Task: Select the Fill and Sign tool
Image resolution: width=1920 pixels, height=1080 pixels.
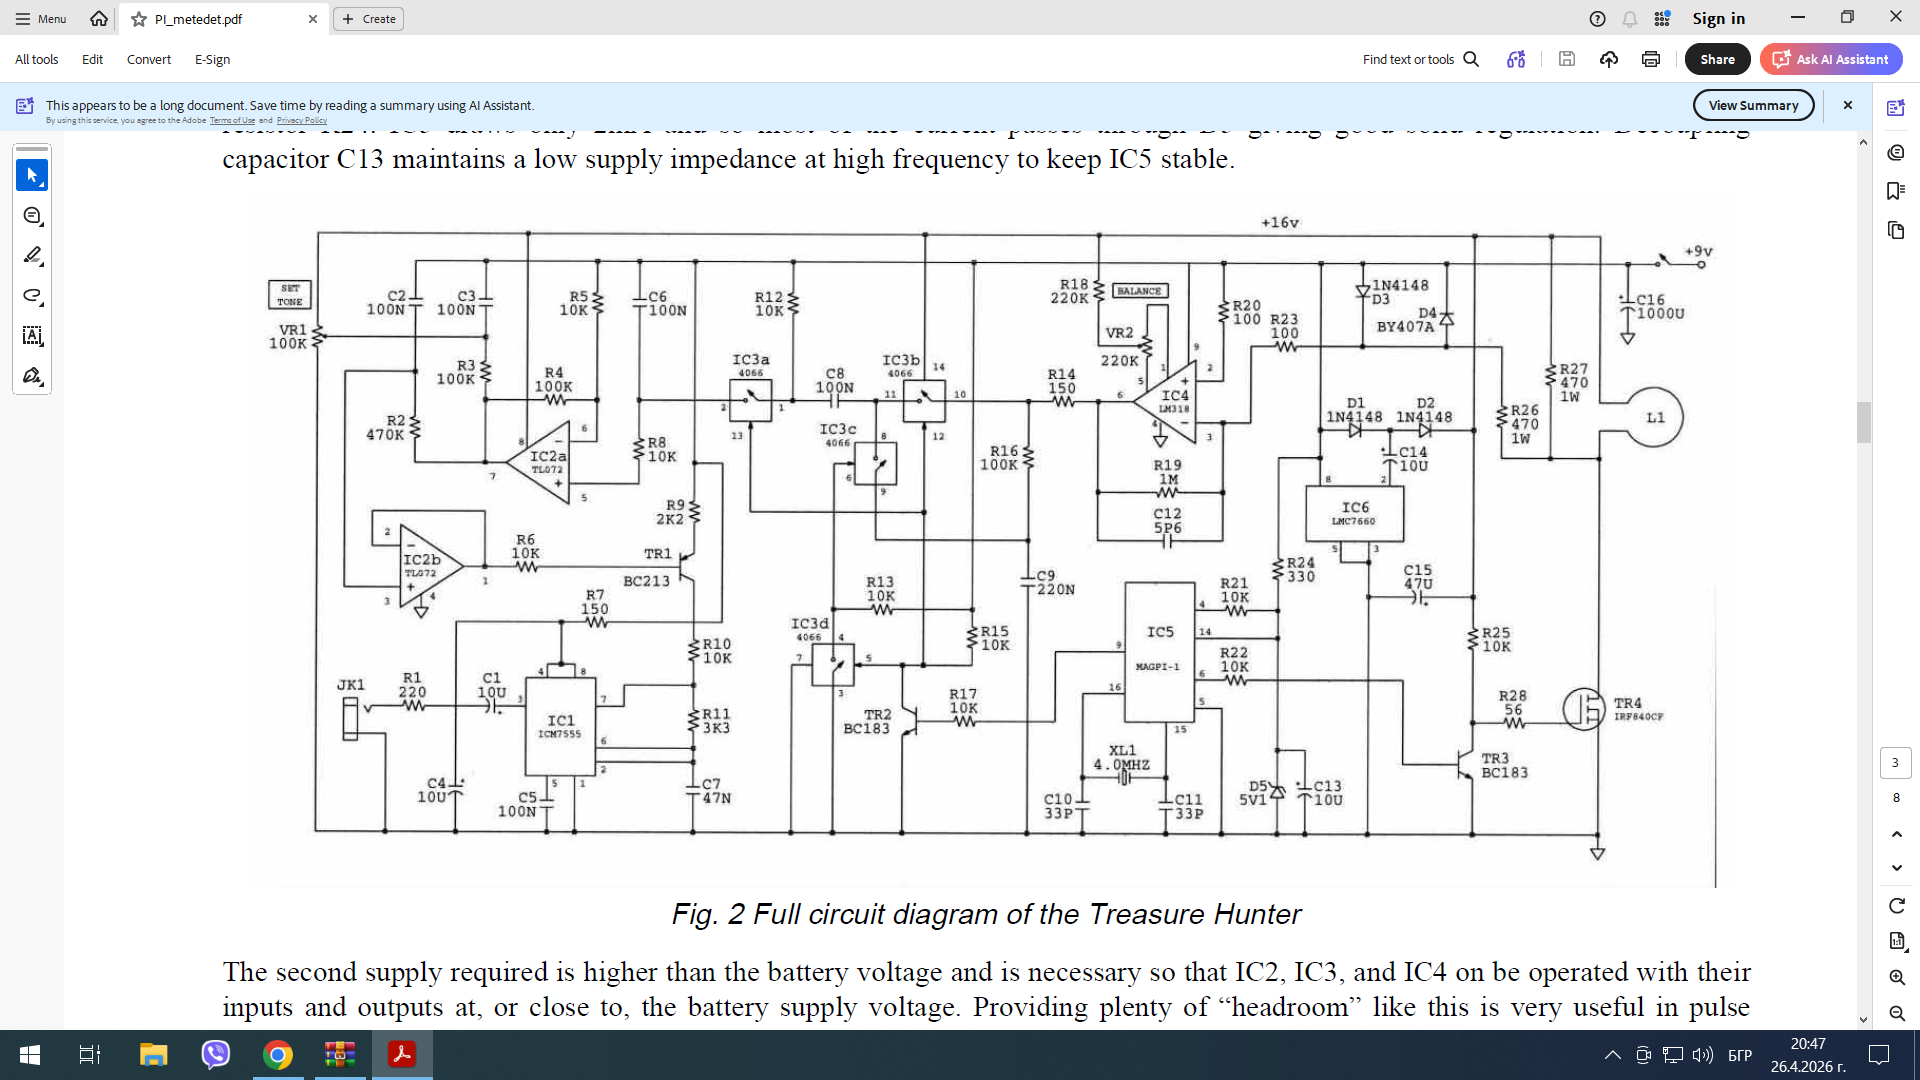Action: (32, 376)
